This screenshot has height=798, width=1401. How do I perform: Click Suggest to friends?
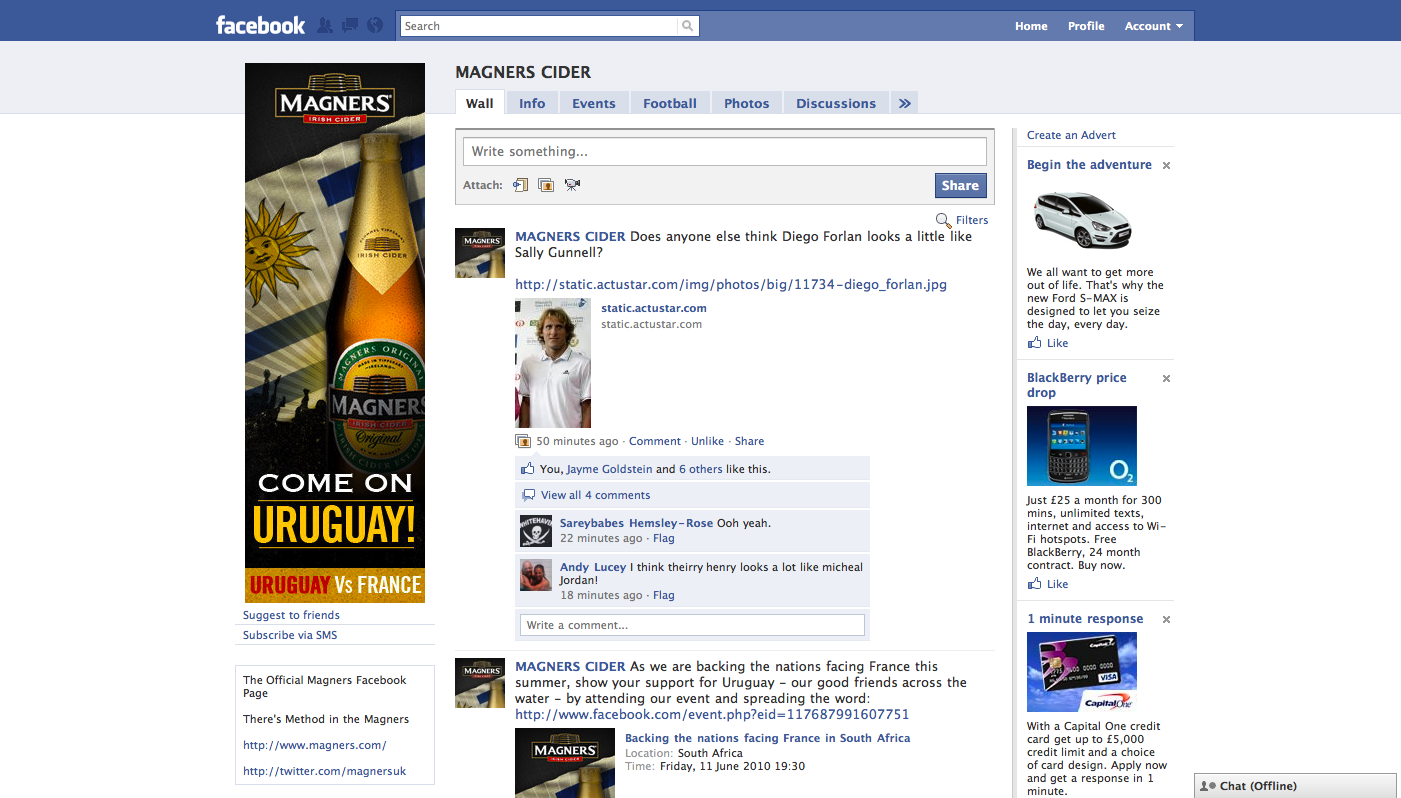291,615
